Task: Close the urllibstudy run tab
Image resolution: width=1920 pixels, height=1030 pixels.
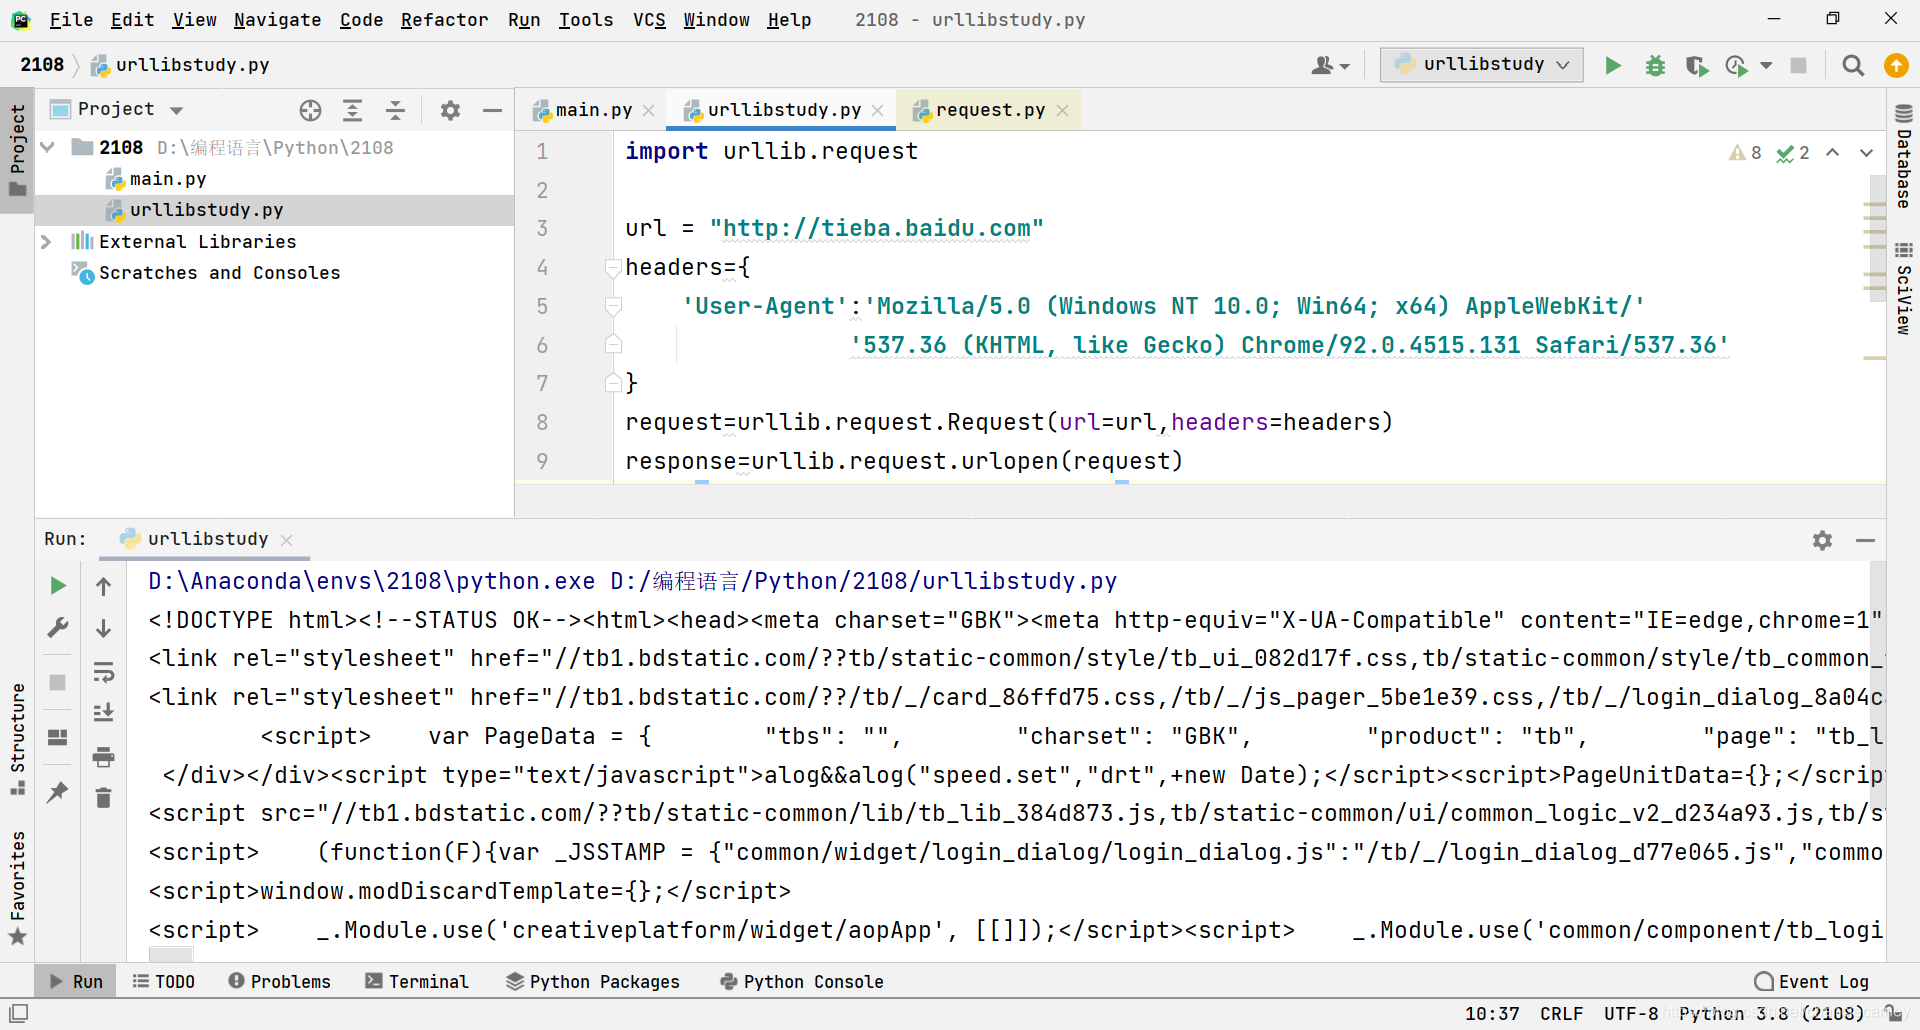Action: pos(286,540)
